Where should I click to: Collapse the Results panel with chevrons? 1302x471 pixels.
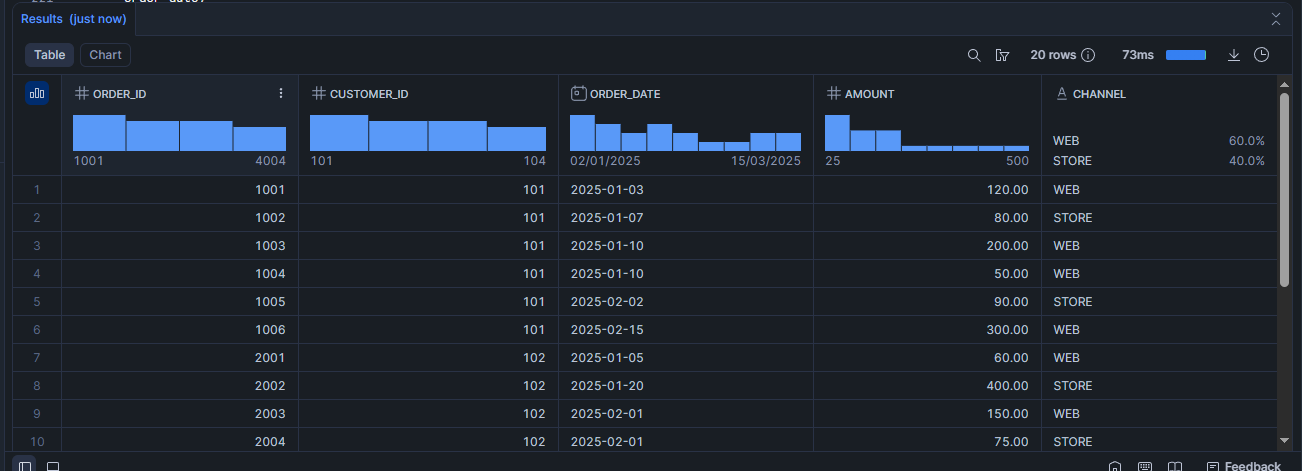[x=1276, y=19]
